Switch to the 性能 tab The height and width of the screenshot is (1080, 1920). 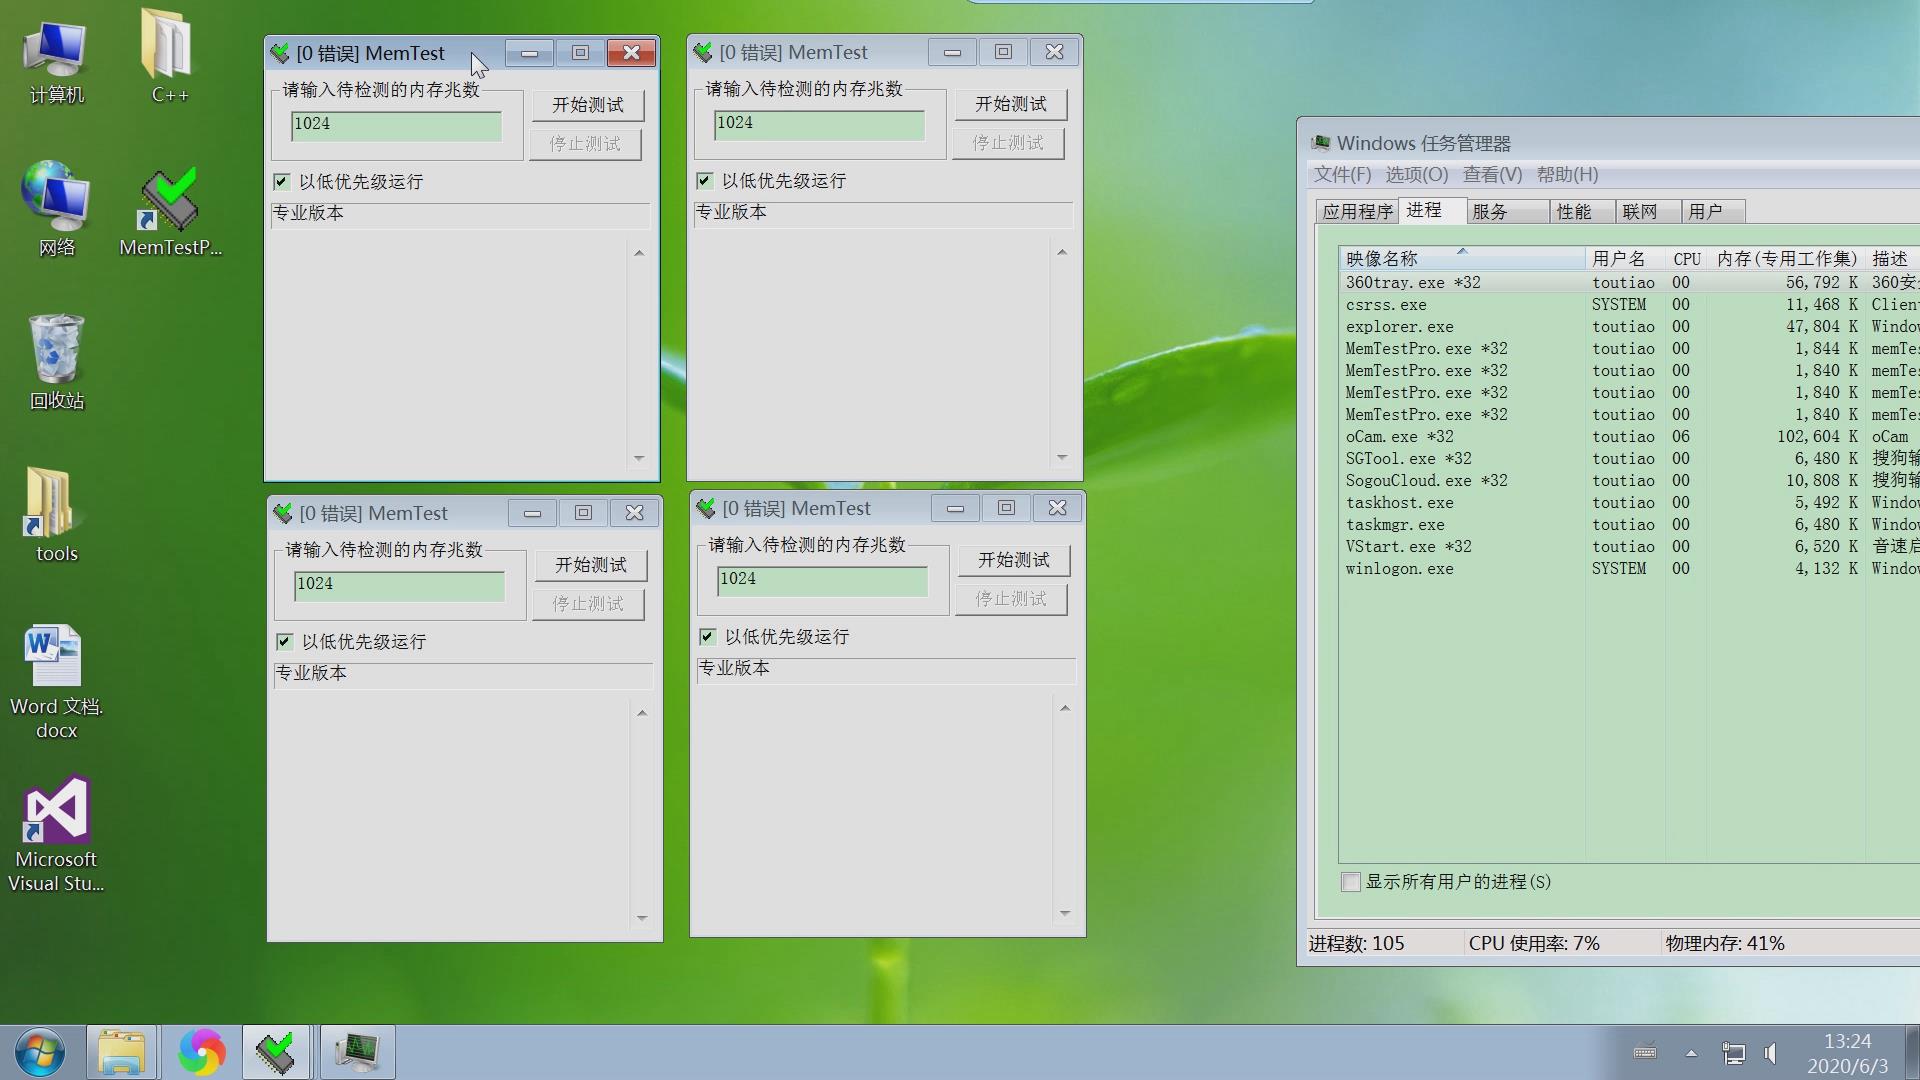1573,212
